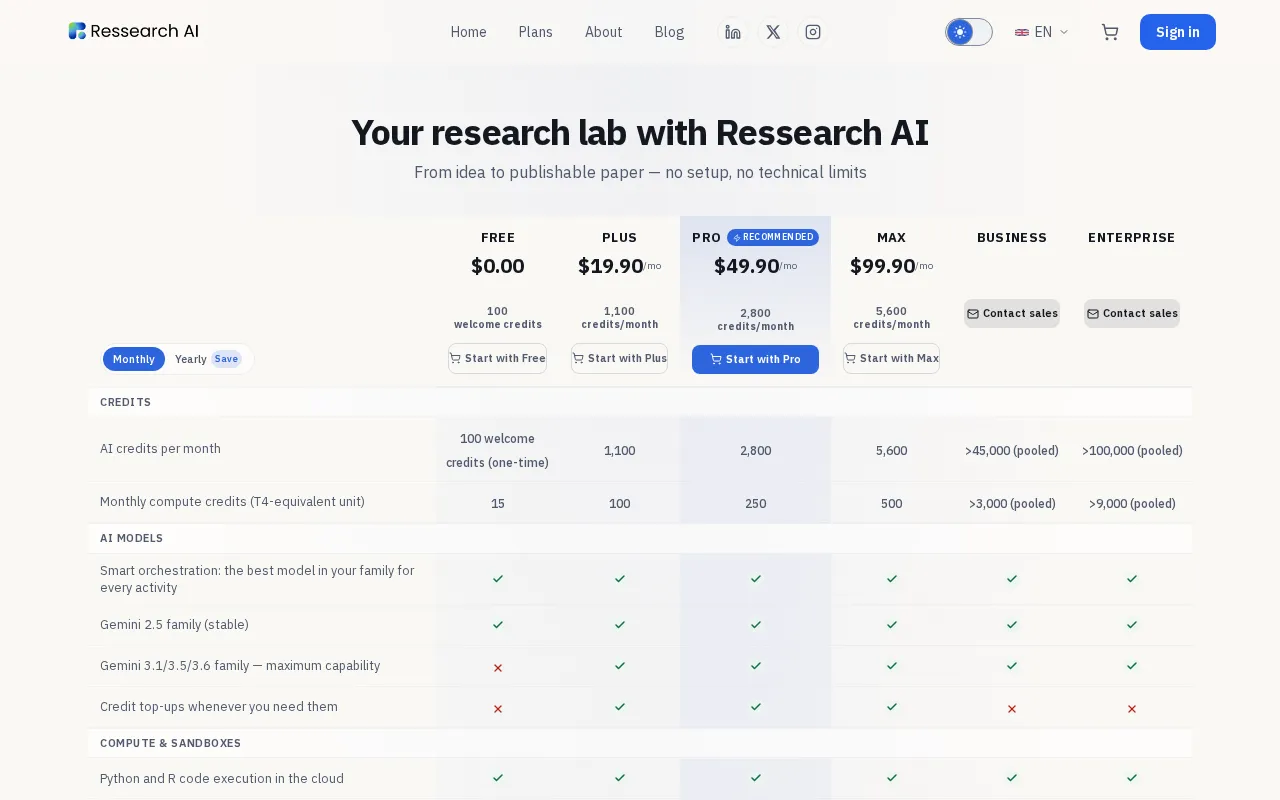Click Gemini 2.5 family checkmark in Free column
This screenshot has width=1280, height=800.
click(498, 625)
